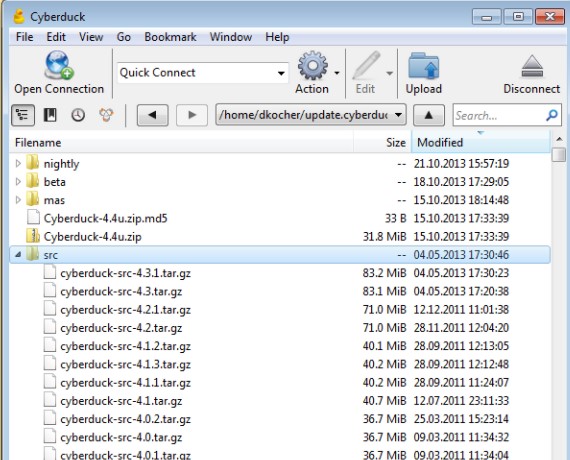Open the Go menu
Viewport: 570px width, 460px height.
click(x=124, y=37)
